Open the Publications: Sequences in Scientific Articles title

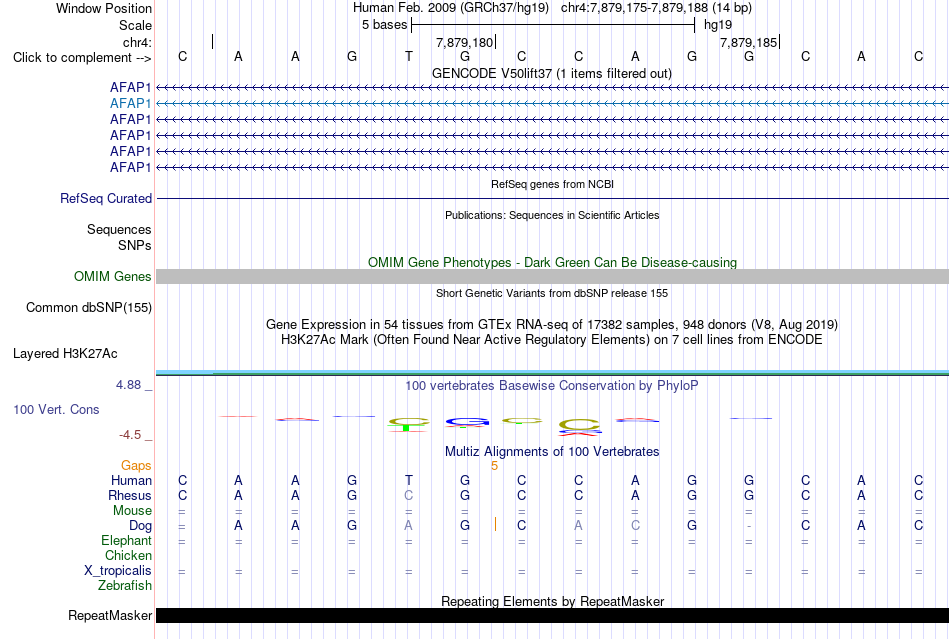tap(552, 215)
